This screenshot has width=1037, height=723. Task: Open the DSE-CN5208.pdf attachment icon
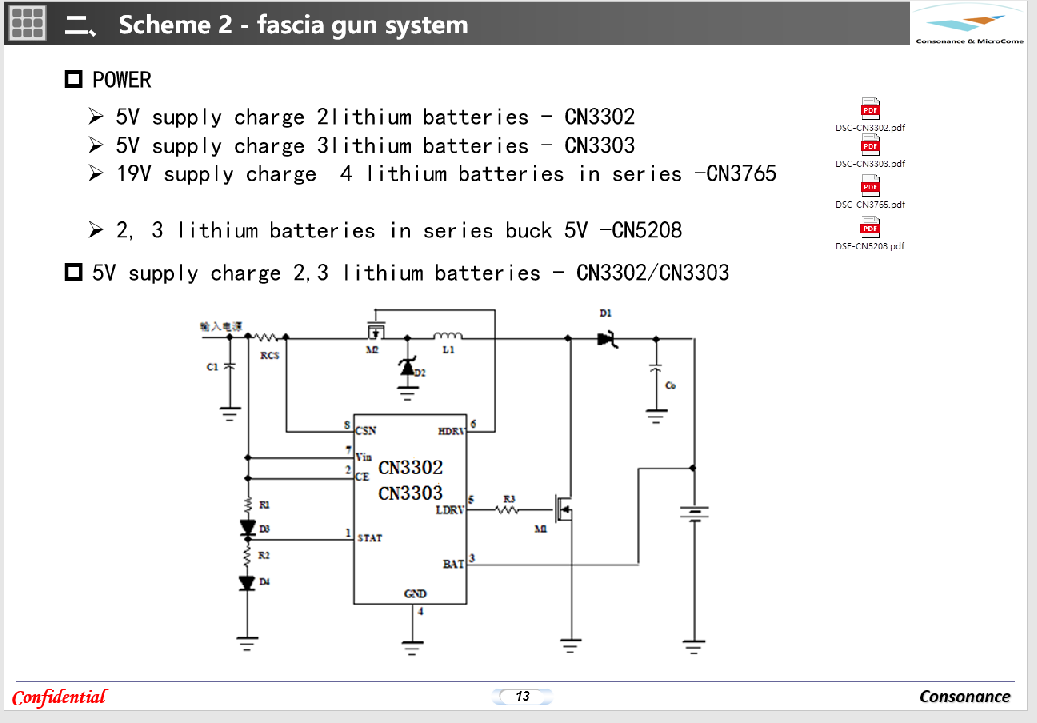point(870,227)
